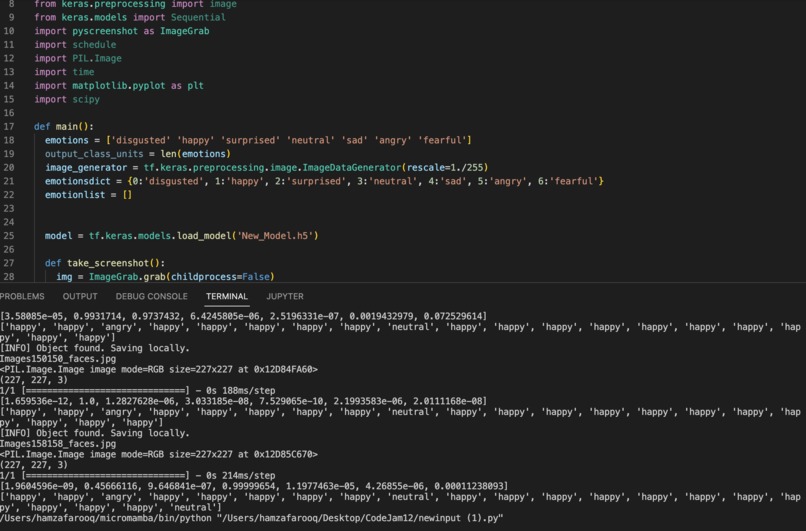Click the probabilities line starting '[1.9604596e-09'

[x=254, y=486]
